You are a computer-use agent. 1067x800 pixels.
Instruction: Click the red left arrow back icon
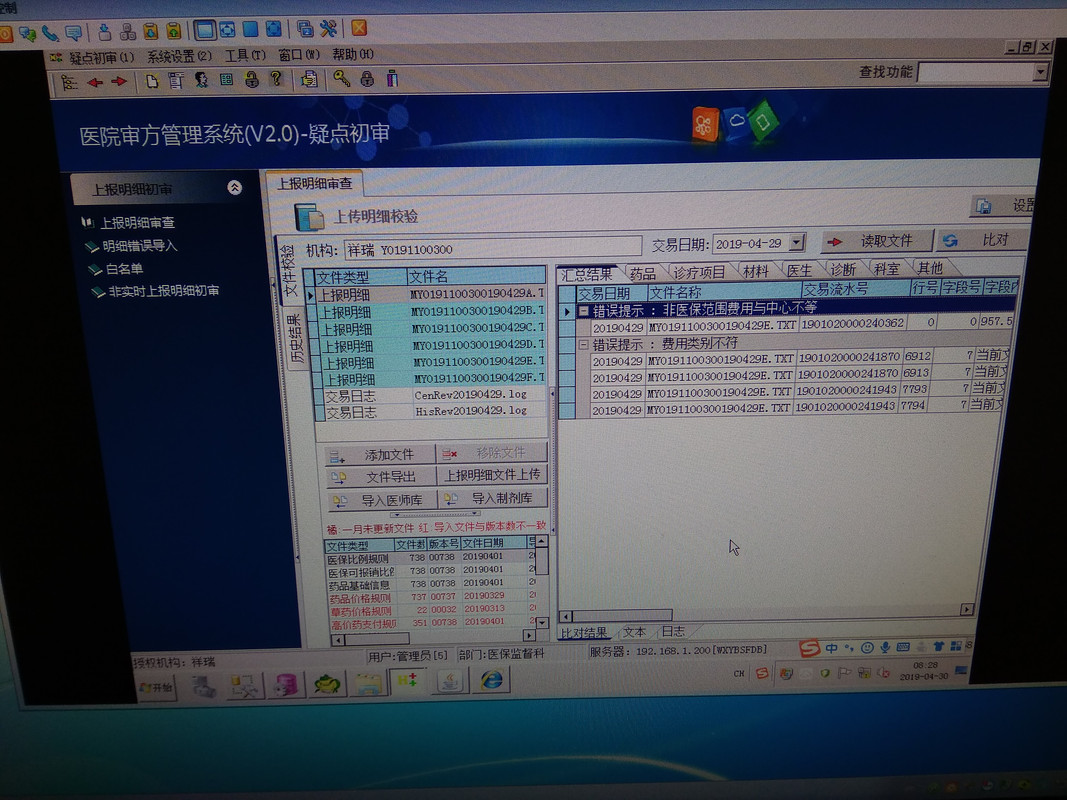[95, 82]
